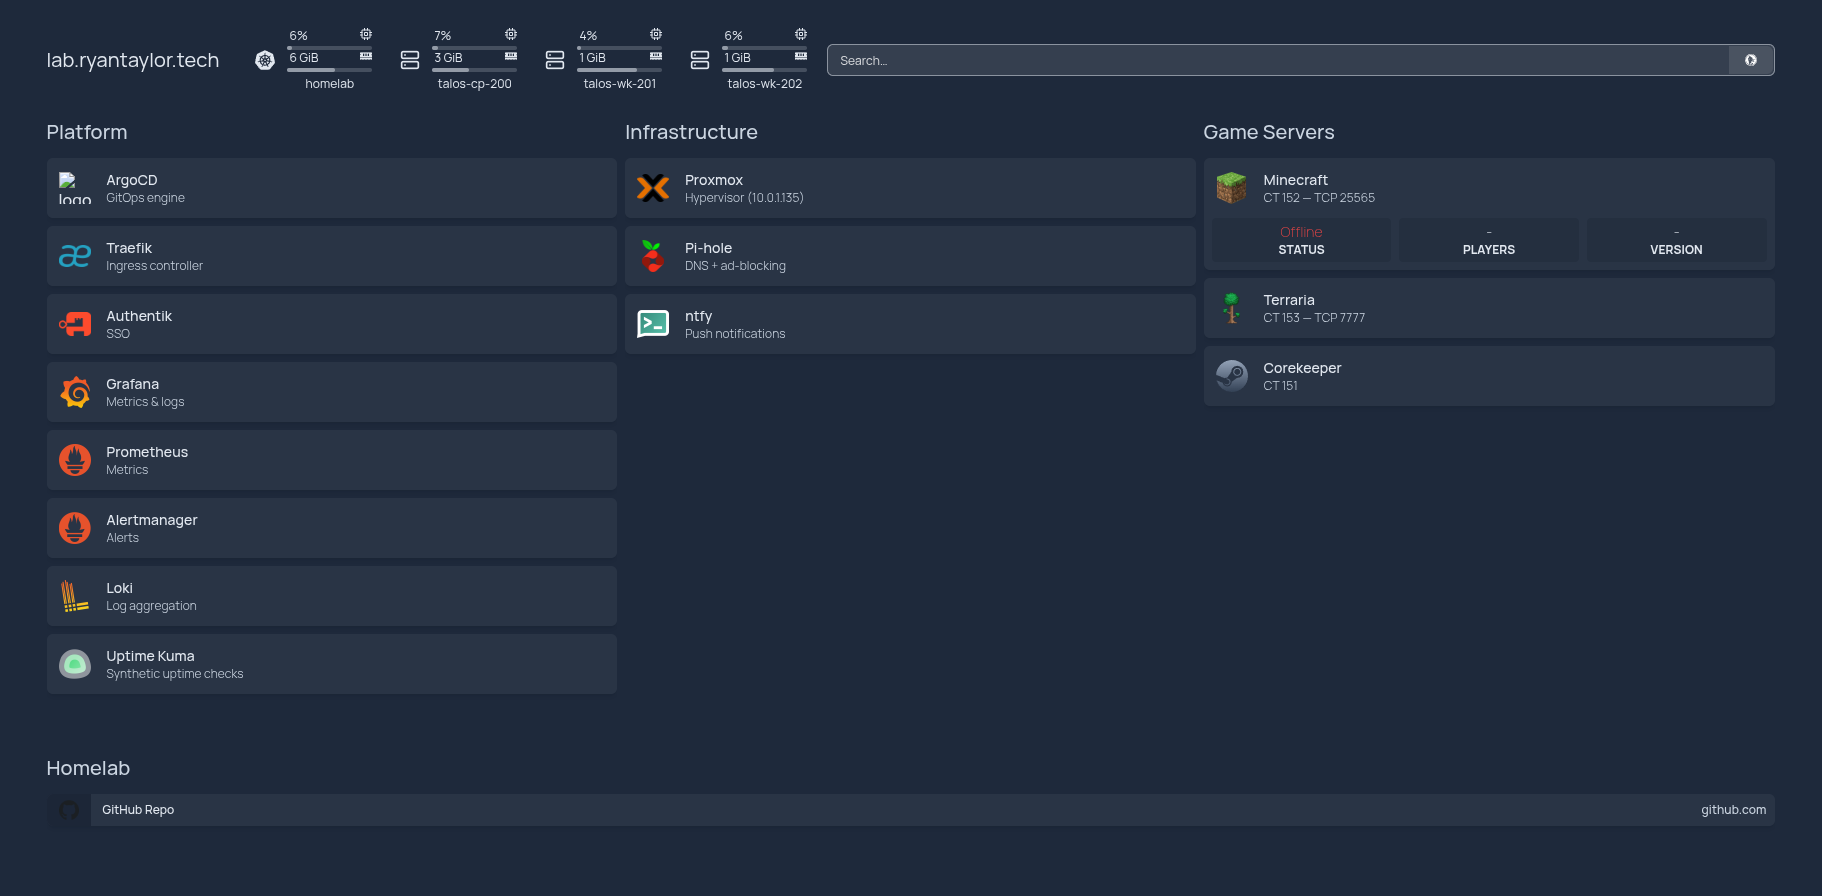Click the Traefik logo icon
Image resolution: width=1822 pixels, height=896 pixels.
[x=75, y=256]
